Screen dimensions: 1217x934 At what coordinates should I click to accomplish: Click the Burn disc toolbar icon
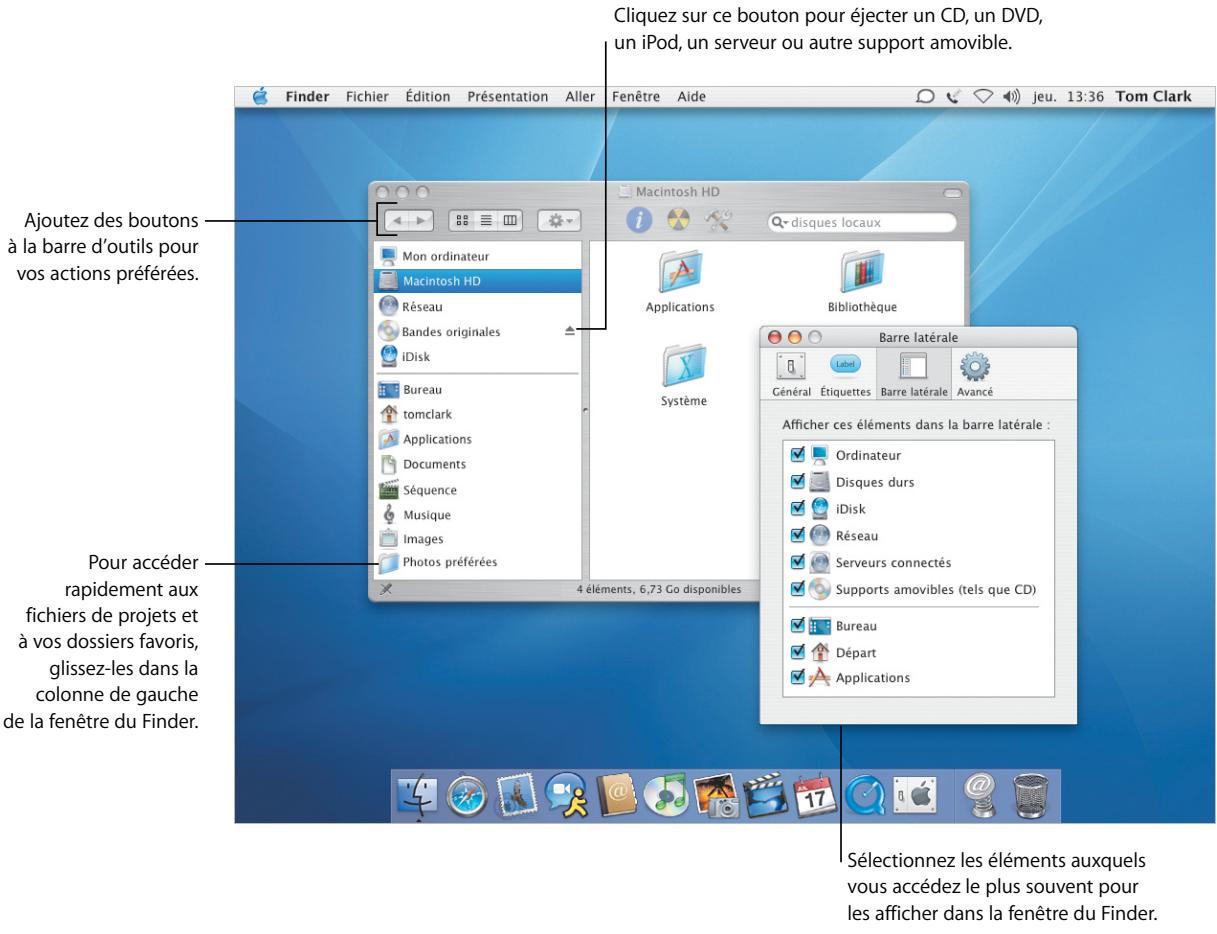coord(677,221)
